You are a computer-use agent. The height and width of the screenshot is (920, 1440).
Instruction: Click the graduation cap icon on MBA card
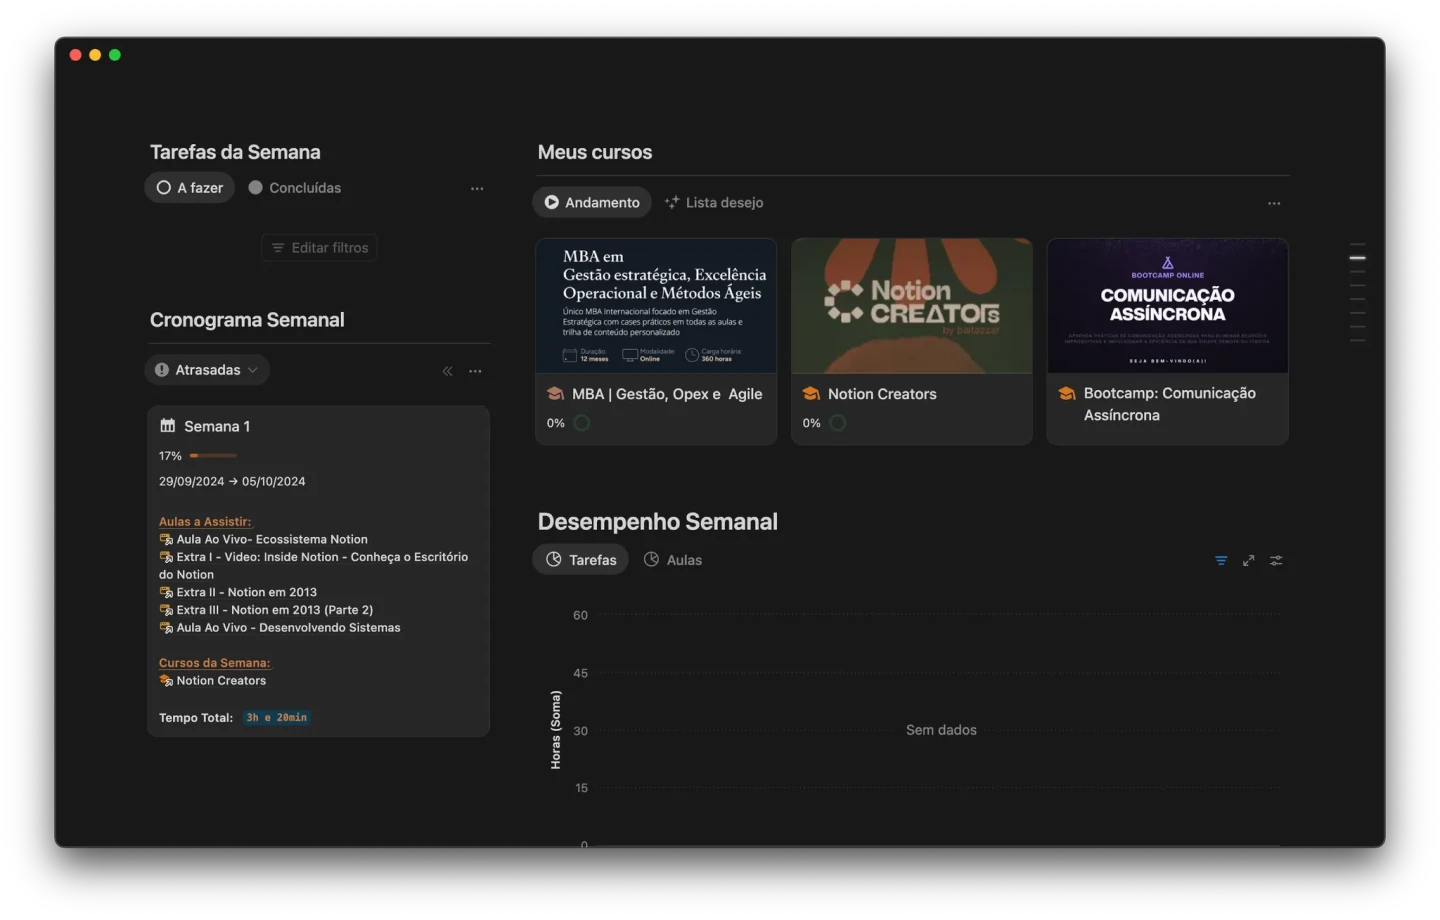tap(555, 394)
